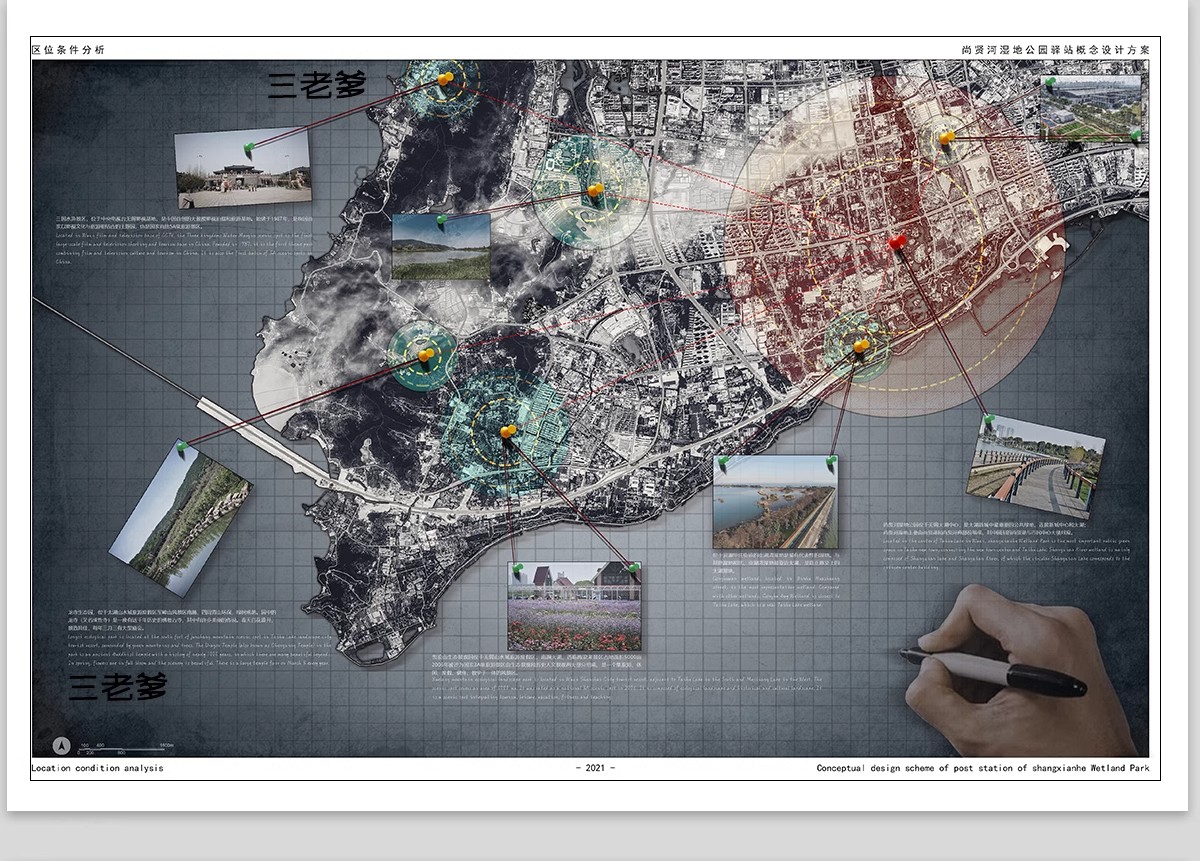The image size is (1200, 861).
Task: Open the tilted mountain lake photo
Action: pyautogui.click(x=180, y=517)
